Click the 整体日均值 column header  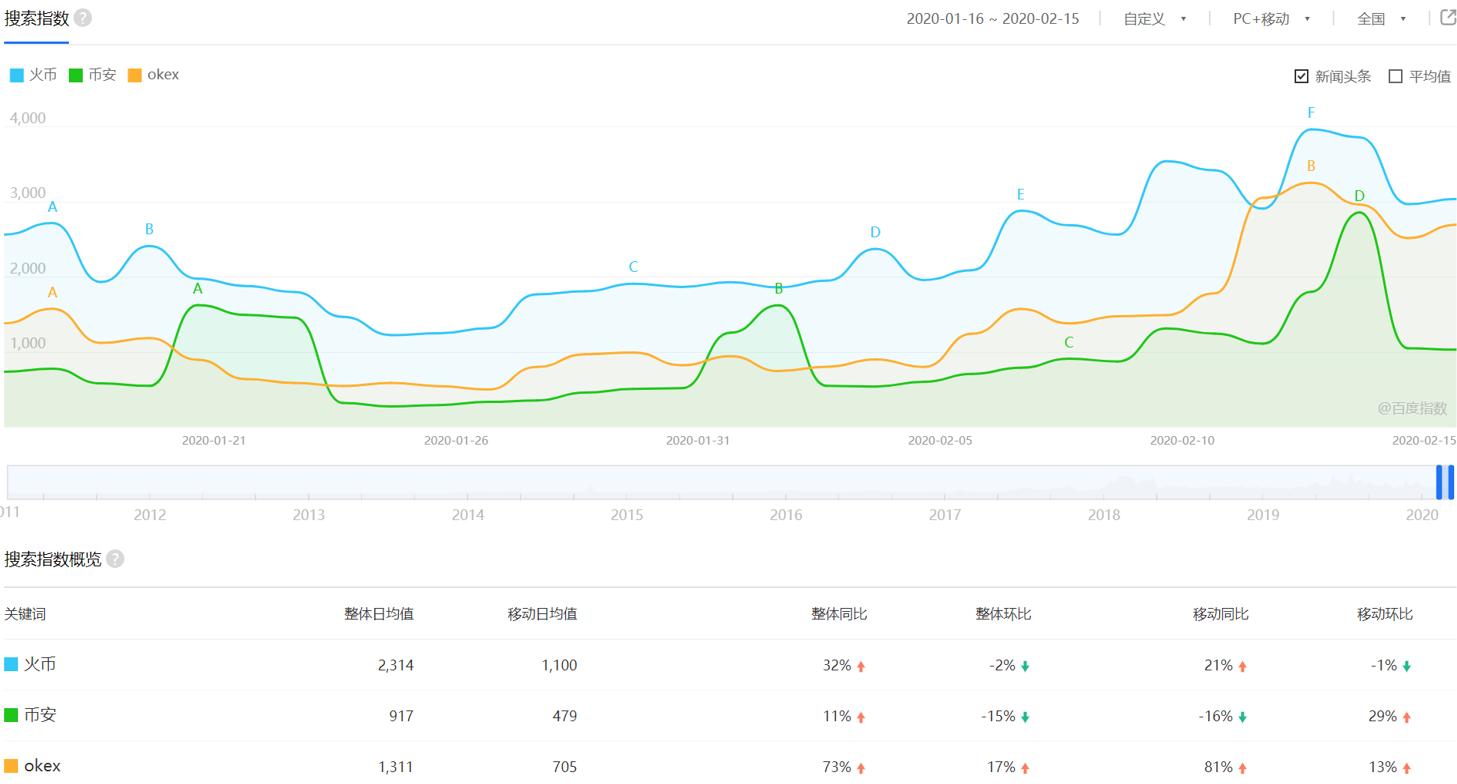pyautogui.click(x=379, y=614)
